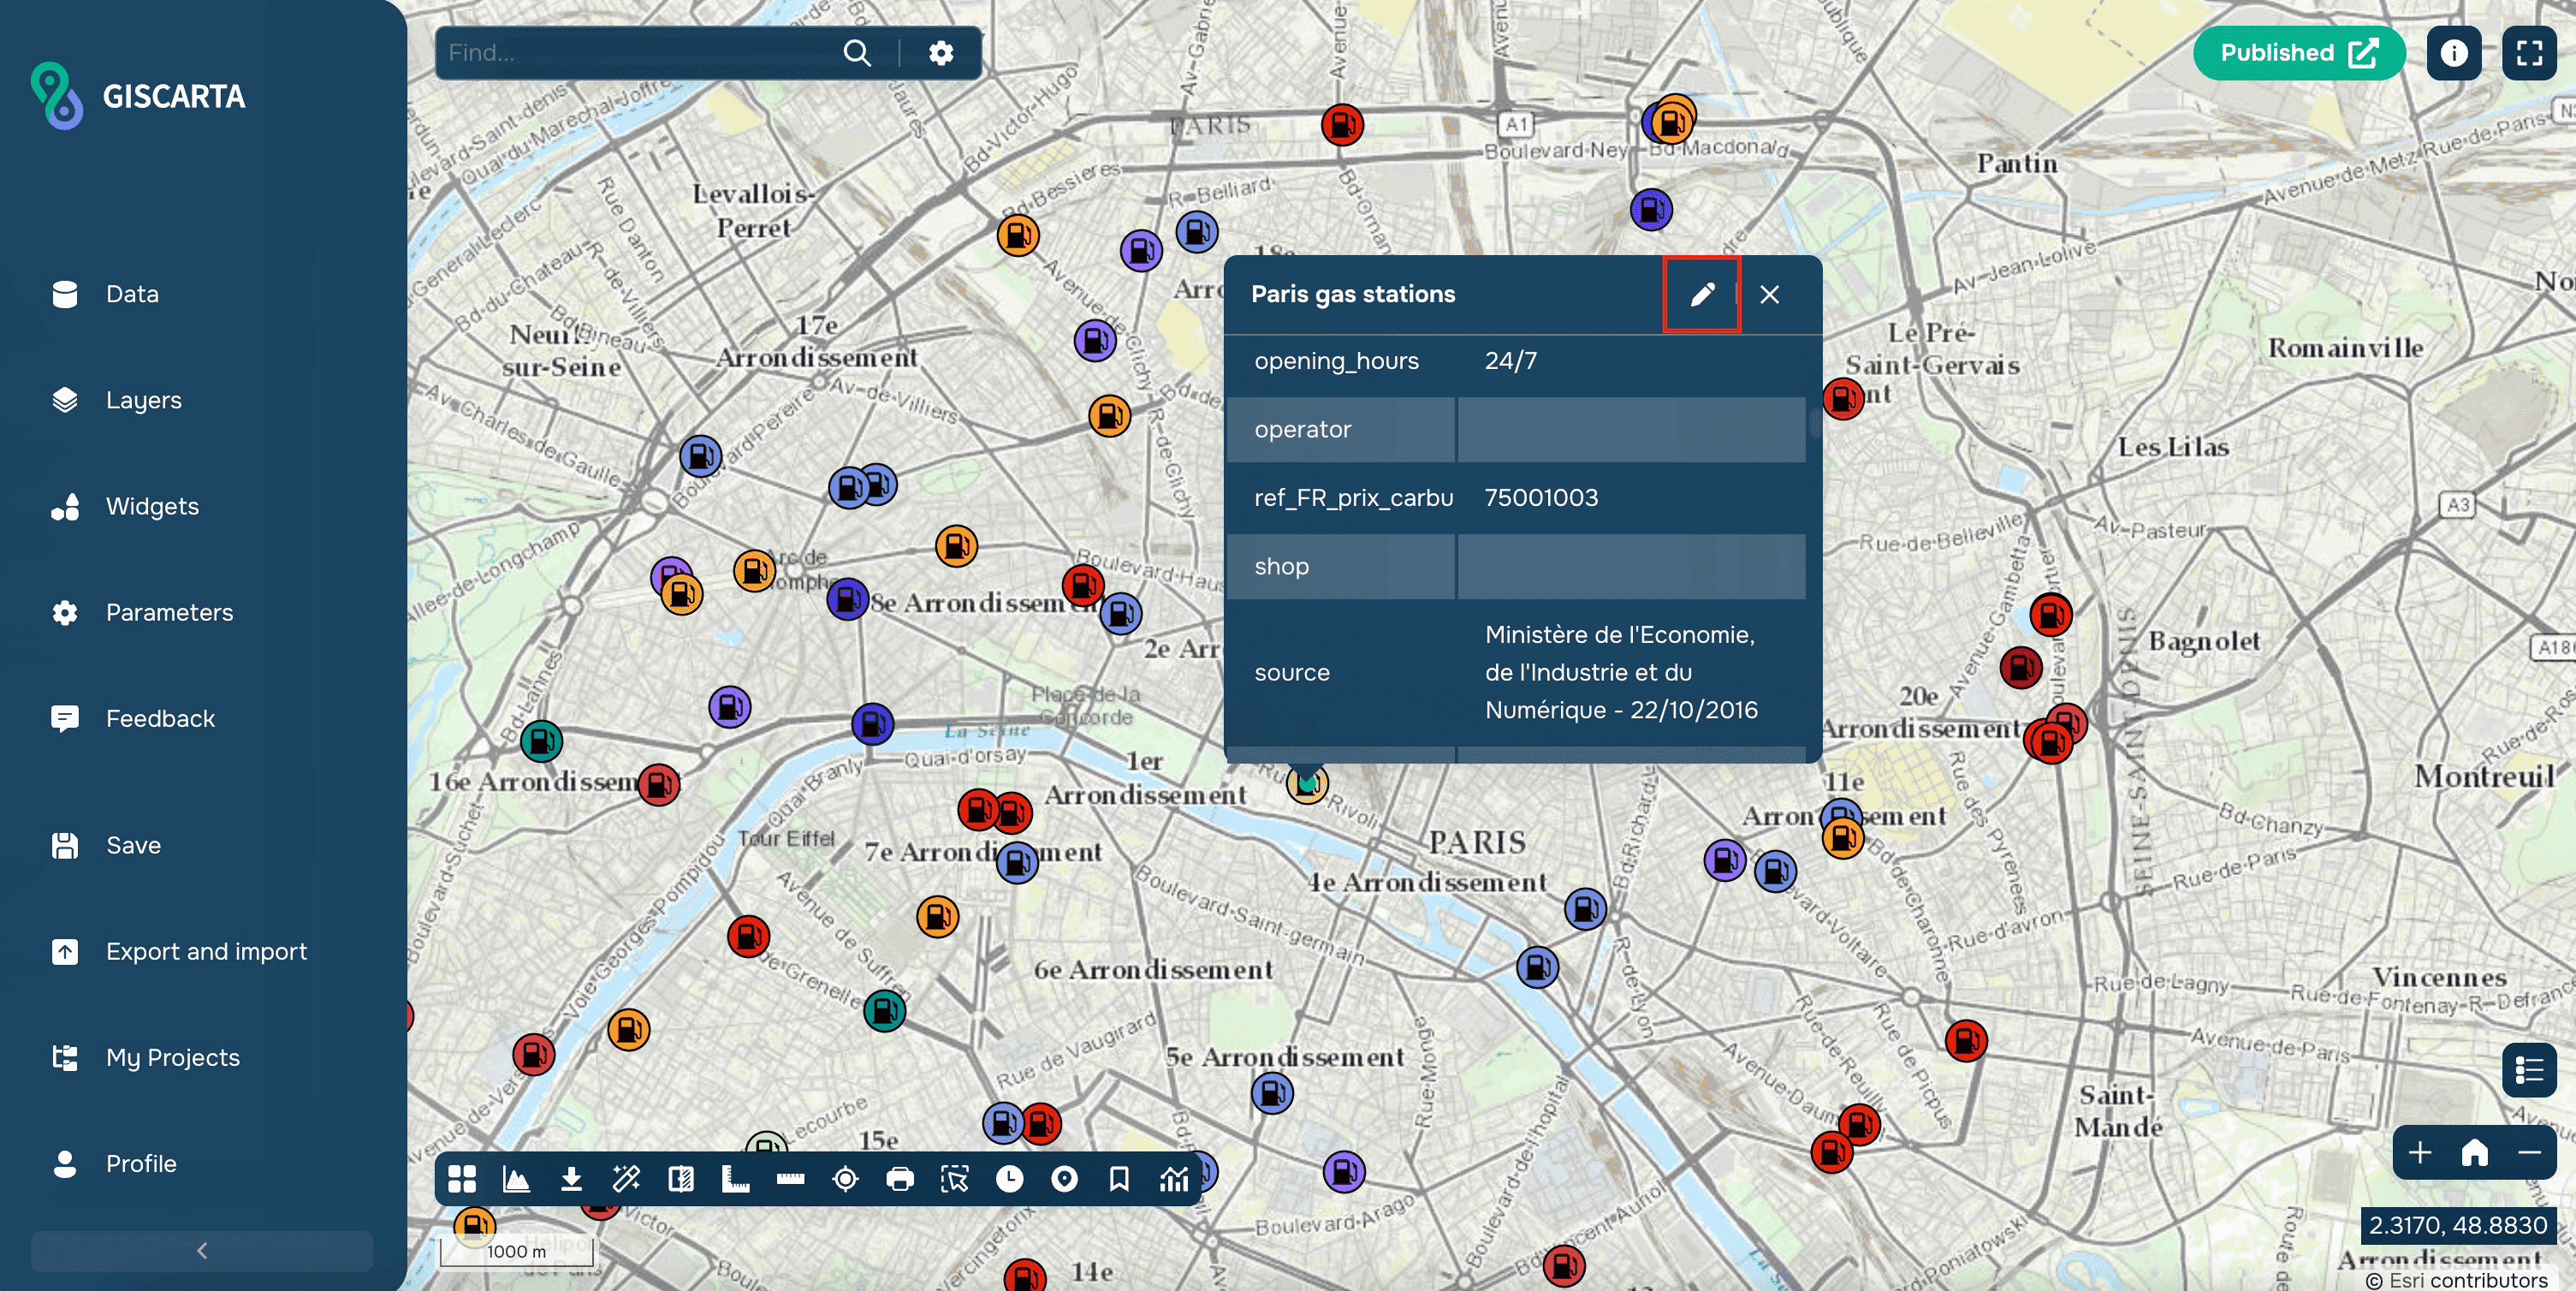Open the Layers menu item
Image resolution: width=2576 pixels, height=1291 pixels.
(143, 400)
